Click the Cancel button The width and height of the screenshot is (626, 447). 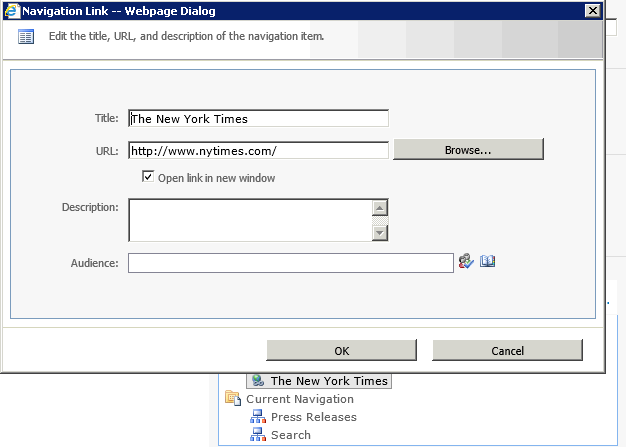click(x=507, y=350)
